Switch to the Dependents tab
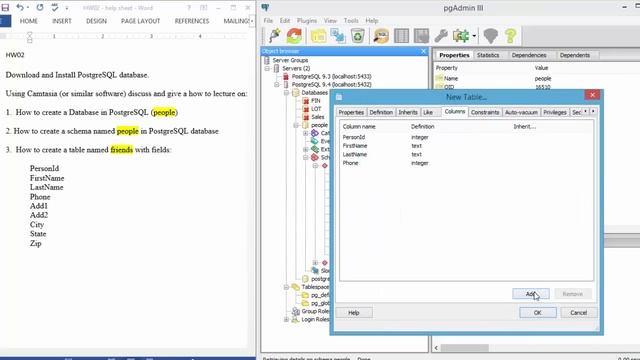Screen dimensions: 640x360 (x=575, y=55)
